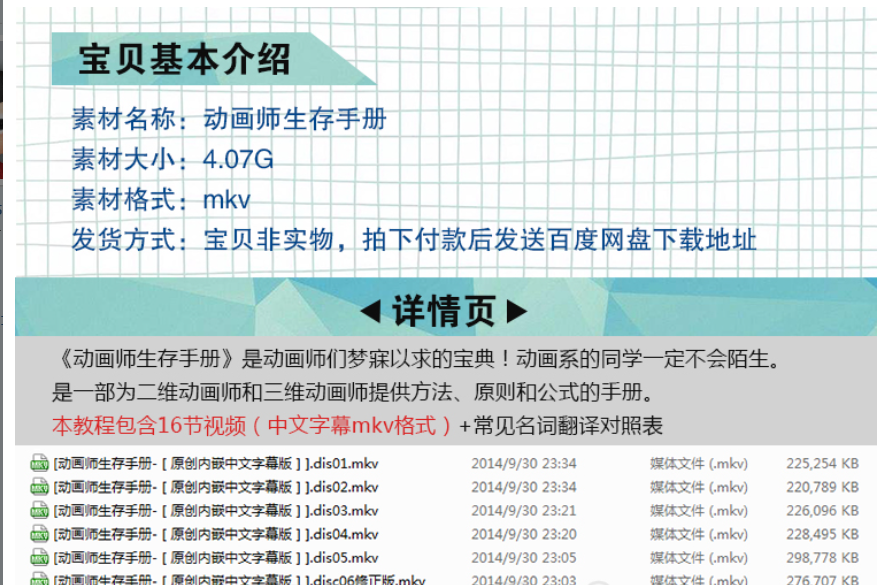
Task: Click the 2014/9/30 23:21 date of dis03.mkv
Action: (523, 511)
